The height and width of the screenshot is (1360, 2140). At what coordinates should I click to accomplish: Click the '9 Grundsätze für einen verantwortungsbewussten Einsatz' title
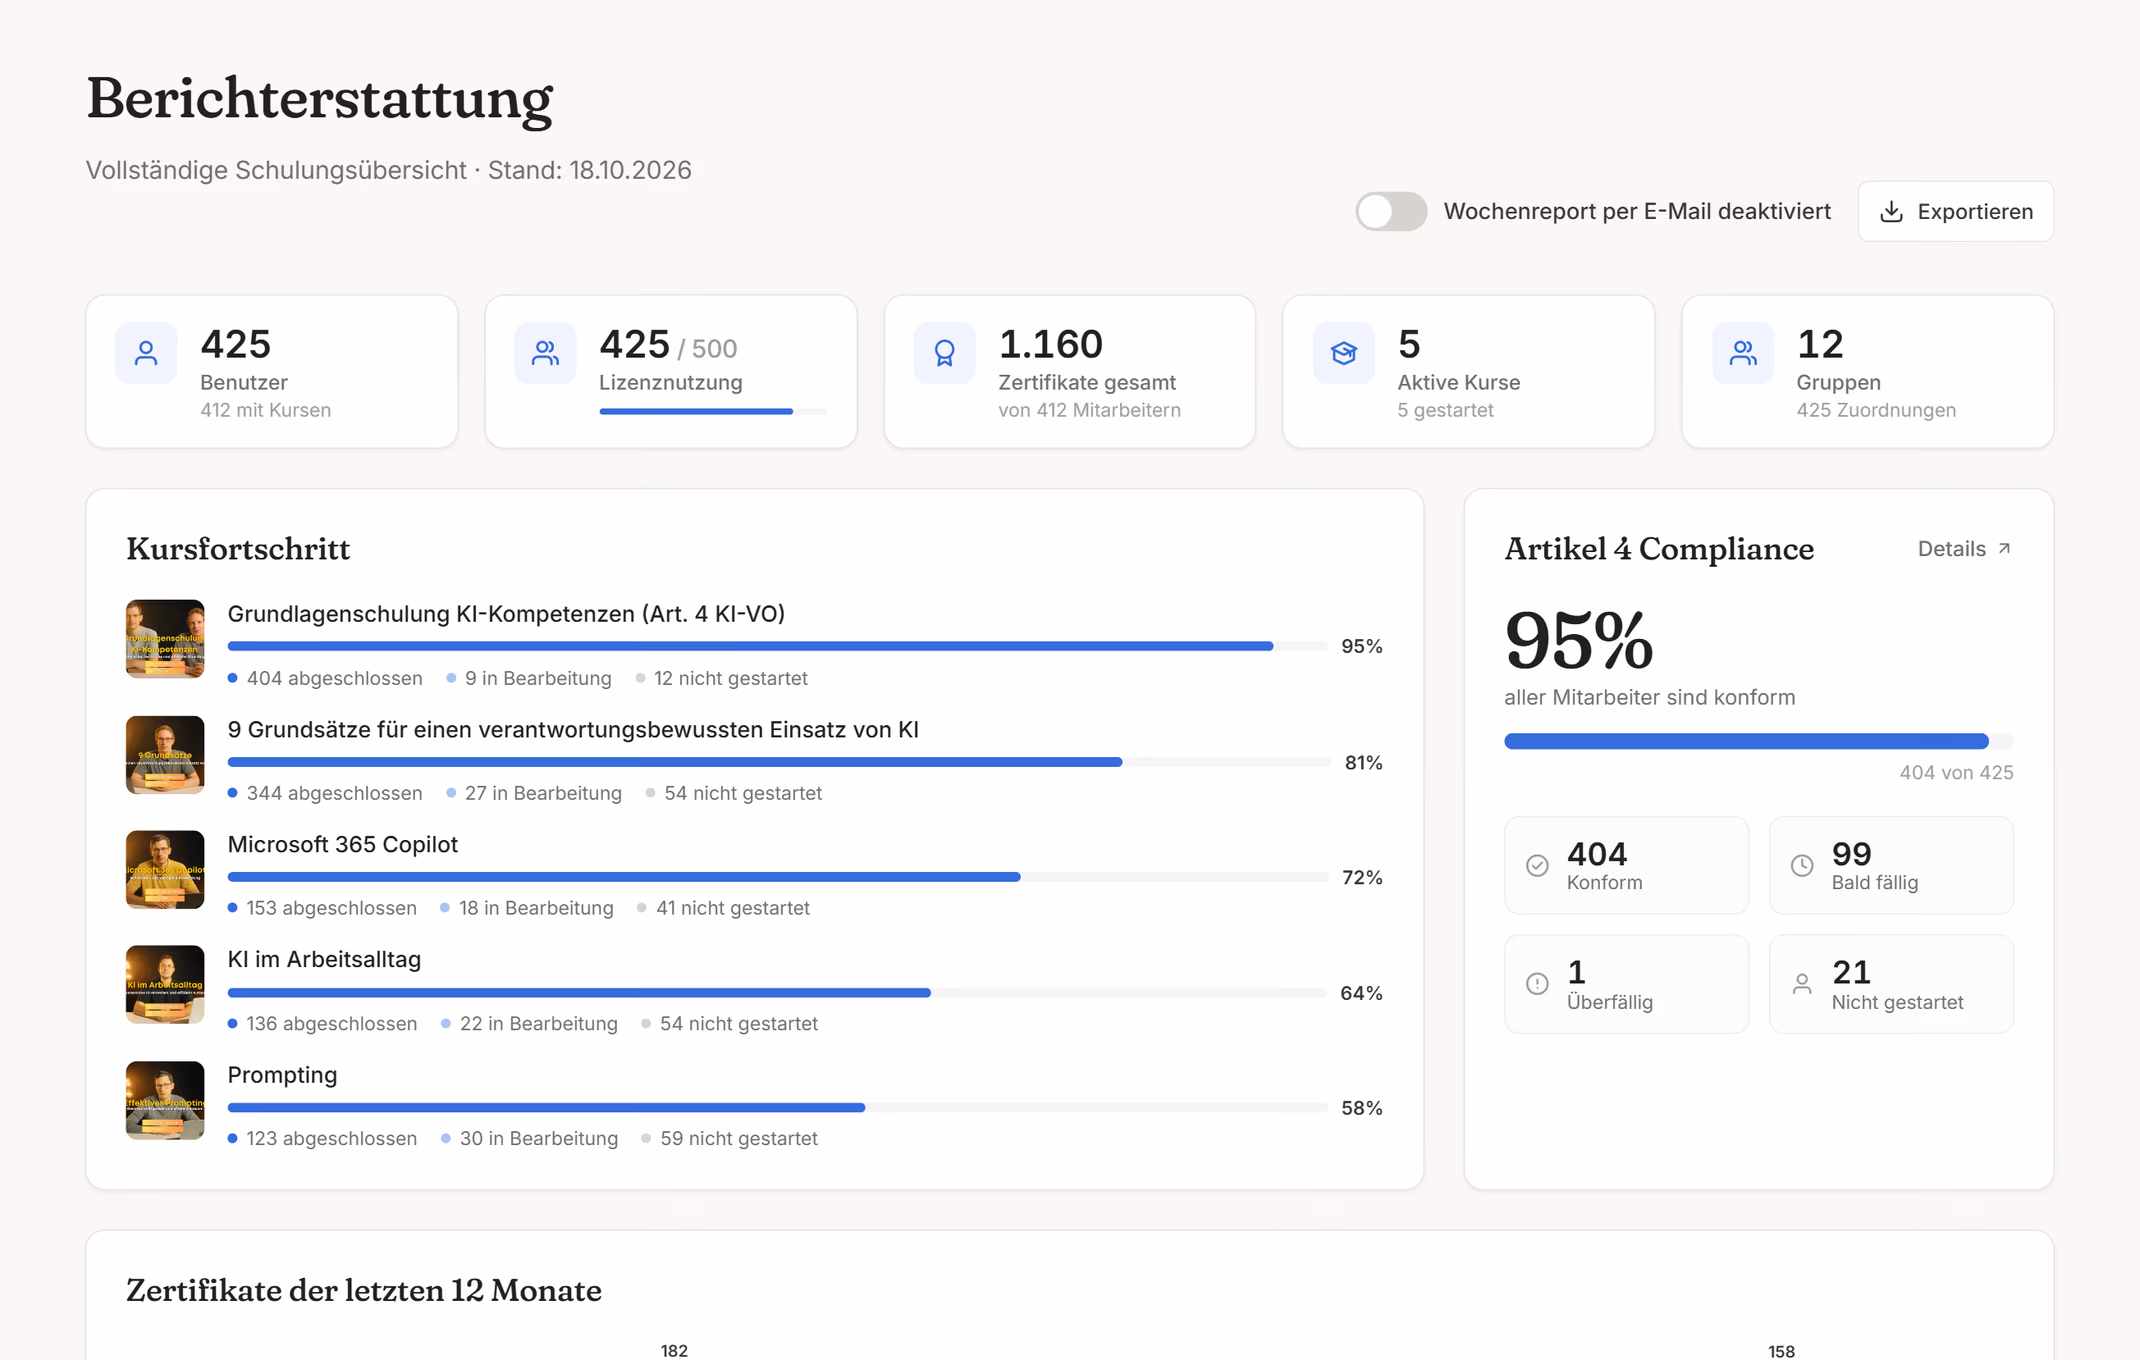tap(573, 729)
